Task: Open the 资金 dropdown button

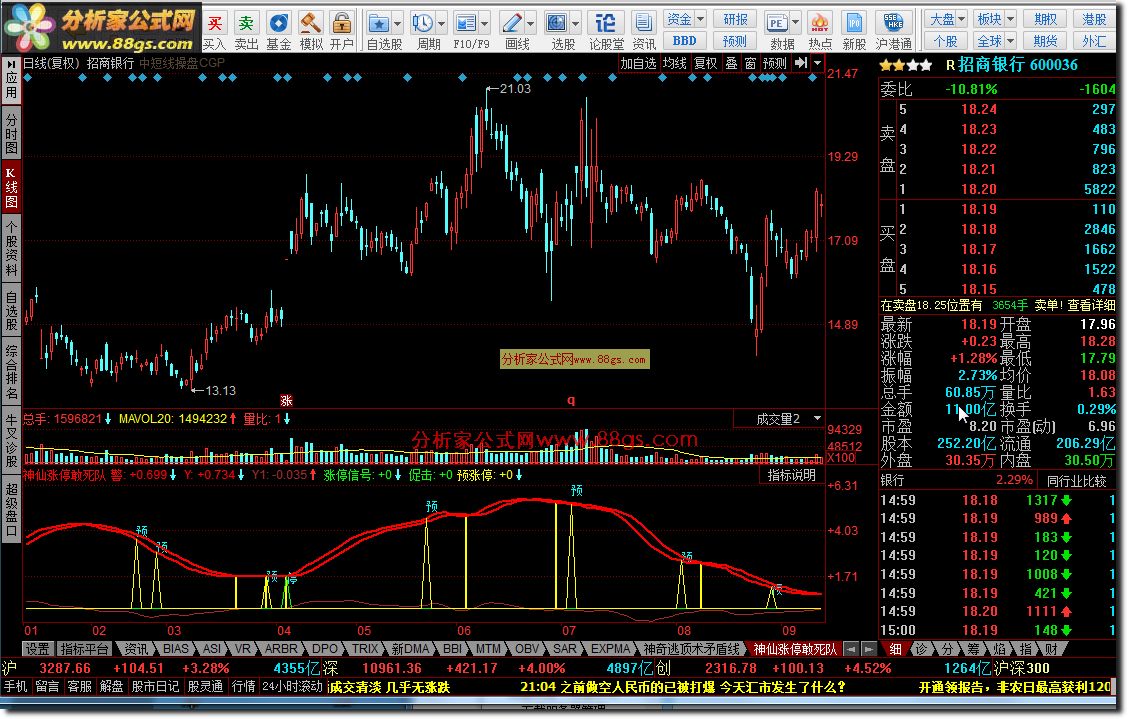Action: coord(685,19)
